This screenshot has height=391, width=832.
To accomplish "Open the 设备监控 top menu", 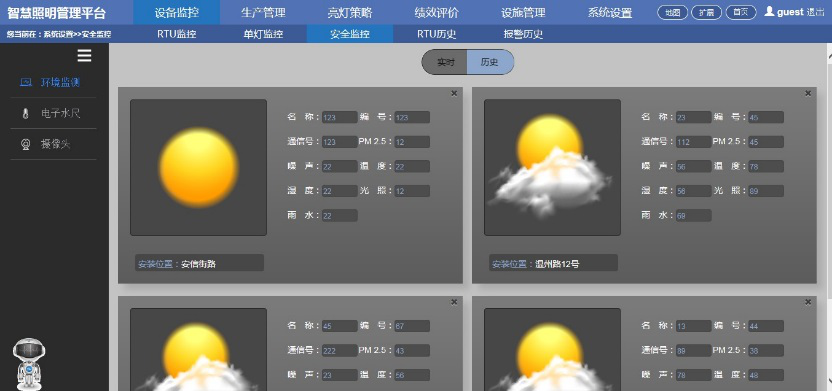I will (x=177, y=12).
